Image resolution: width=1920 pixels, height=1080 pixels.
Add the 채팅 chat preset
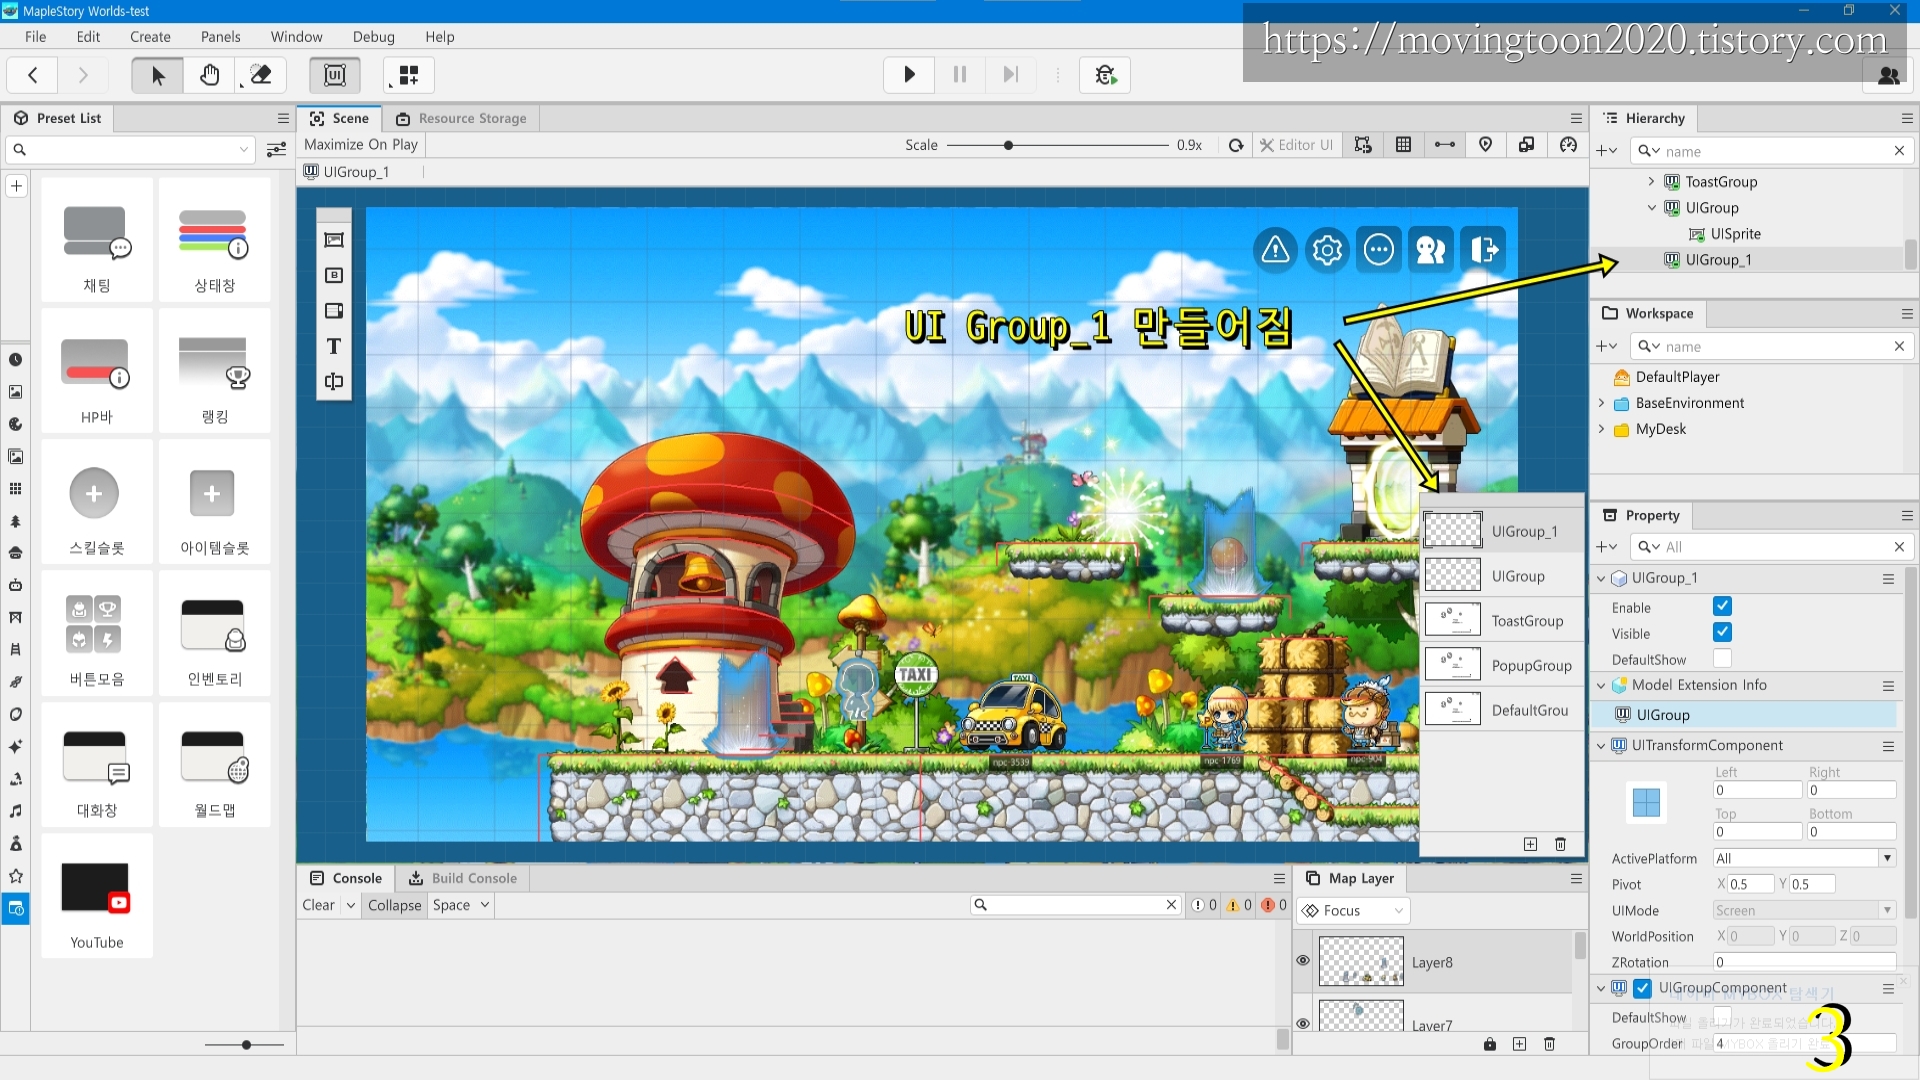97,240
